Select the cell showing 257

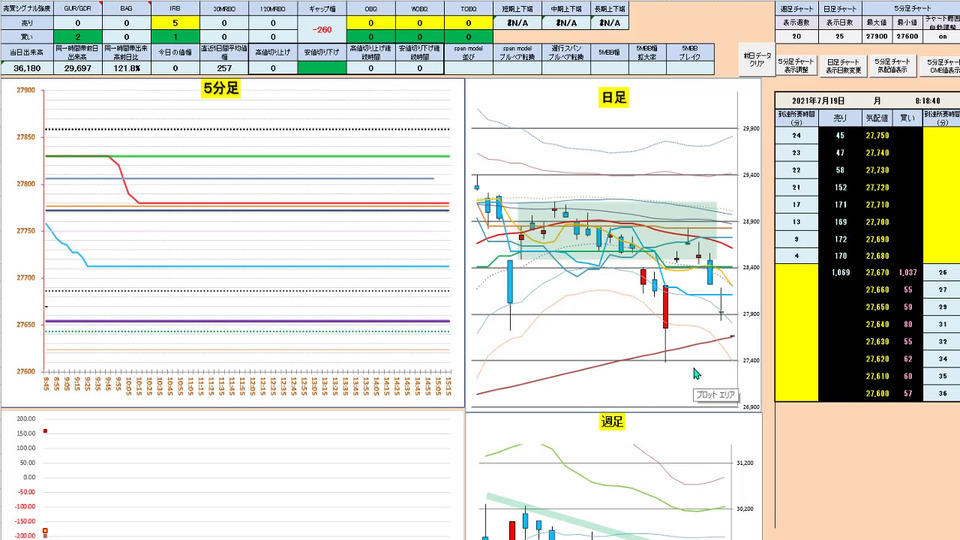[224, 68]
